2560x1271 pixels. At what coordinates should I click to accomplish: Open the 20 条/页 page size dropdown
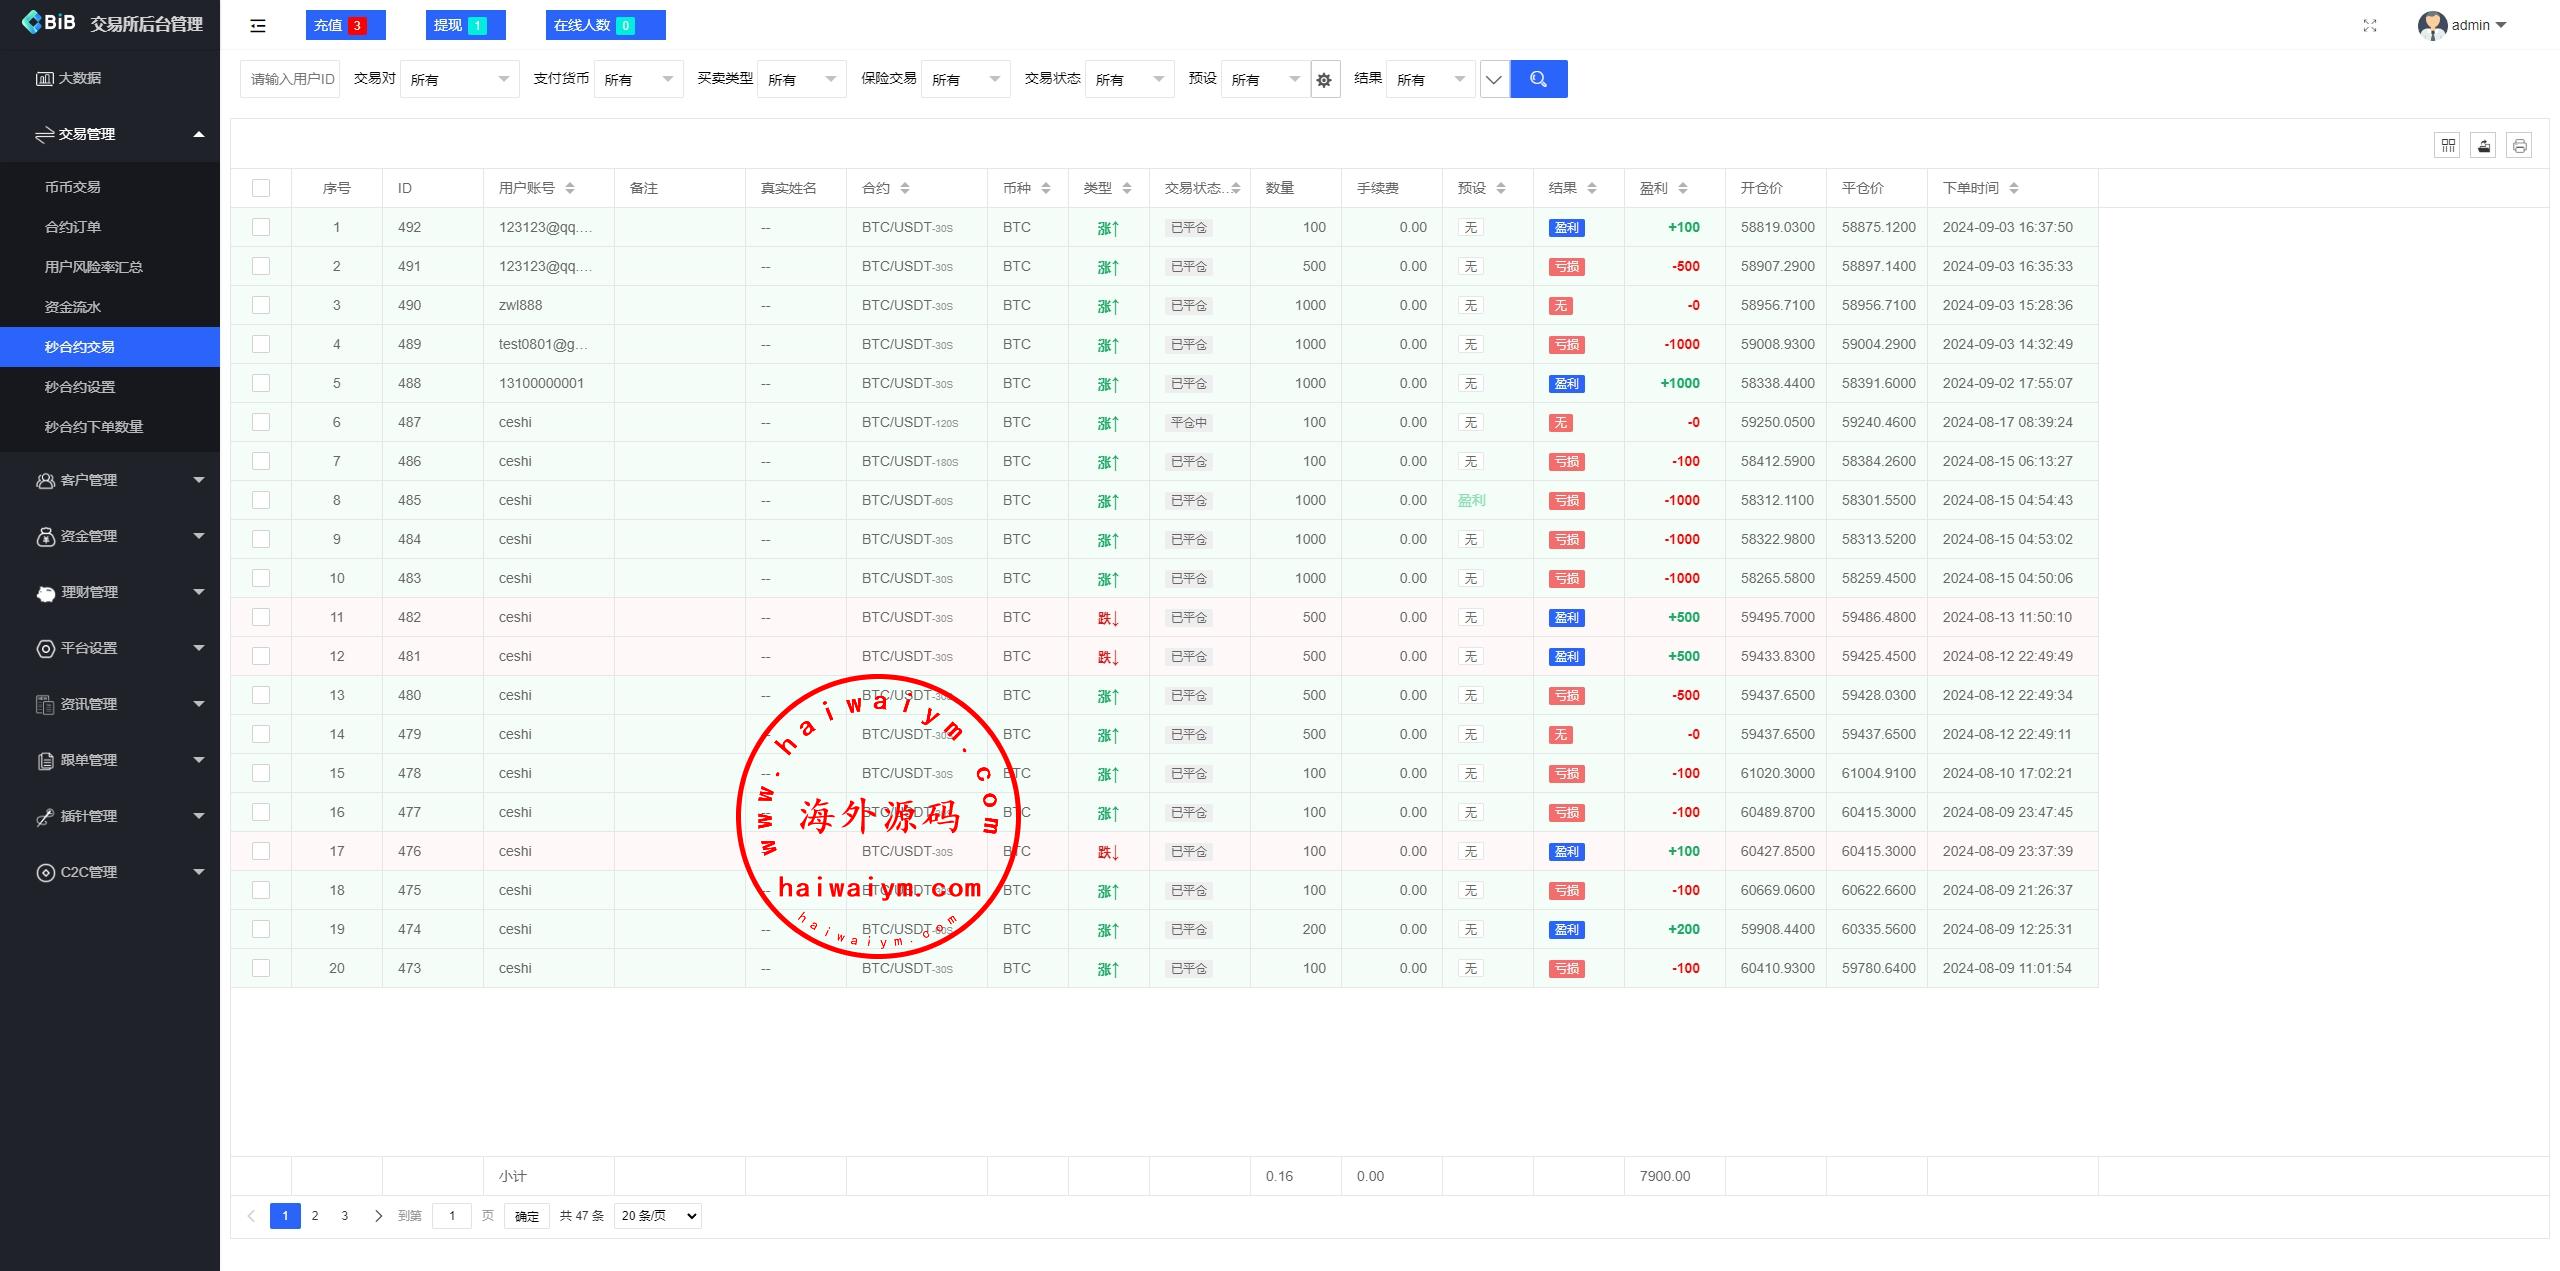tap(657, 1216)
